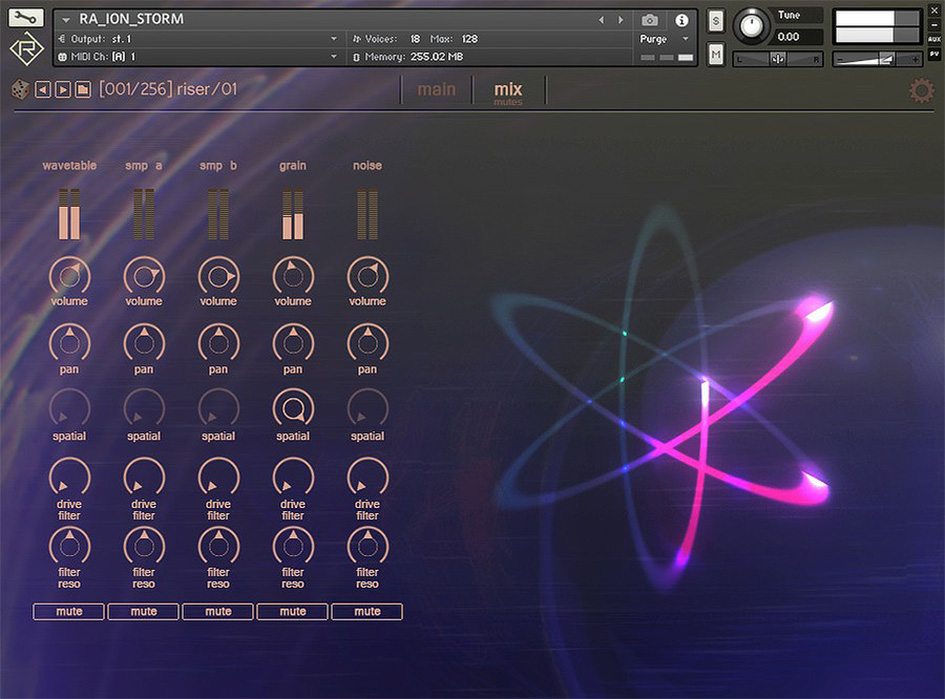This screenshot has height=699, width=945.
Task: Adjust the master volume slider in header
Action: 878,59
